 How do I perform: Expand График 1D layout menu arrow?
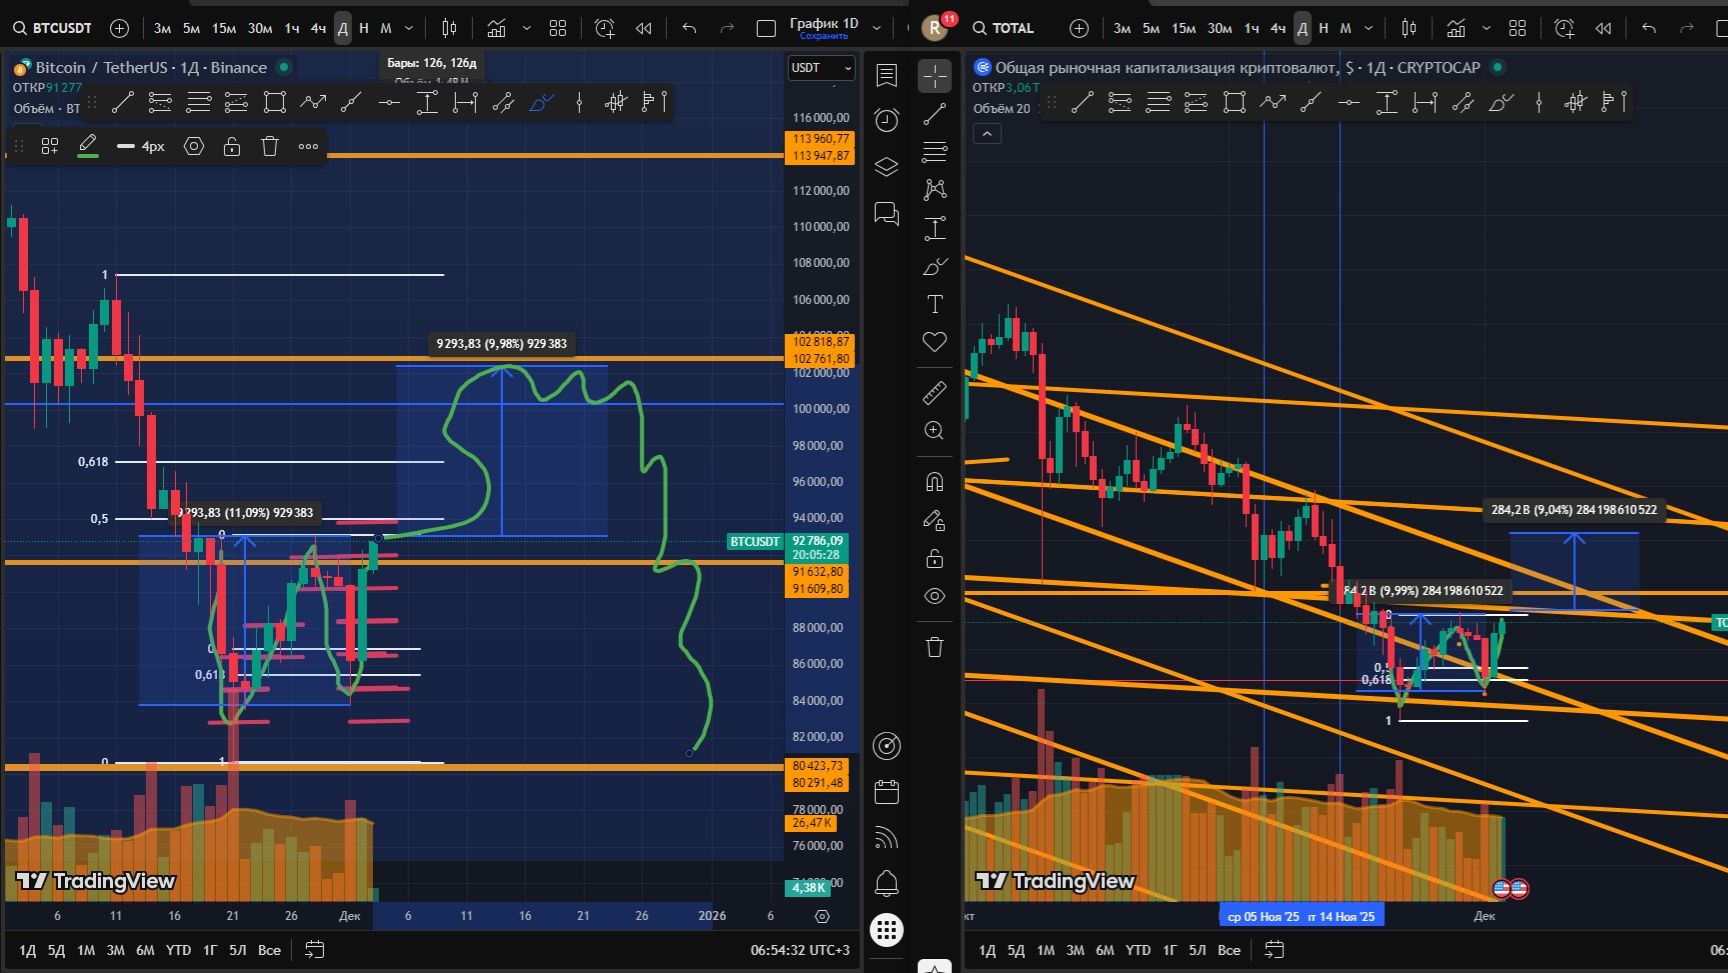[877, 28]
